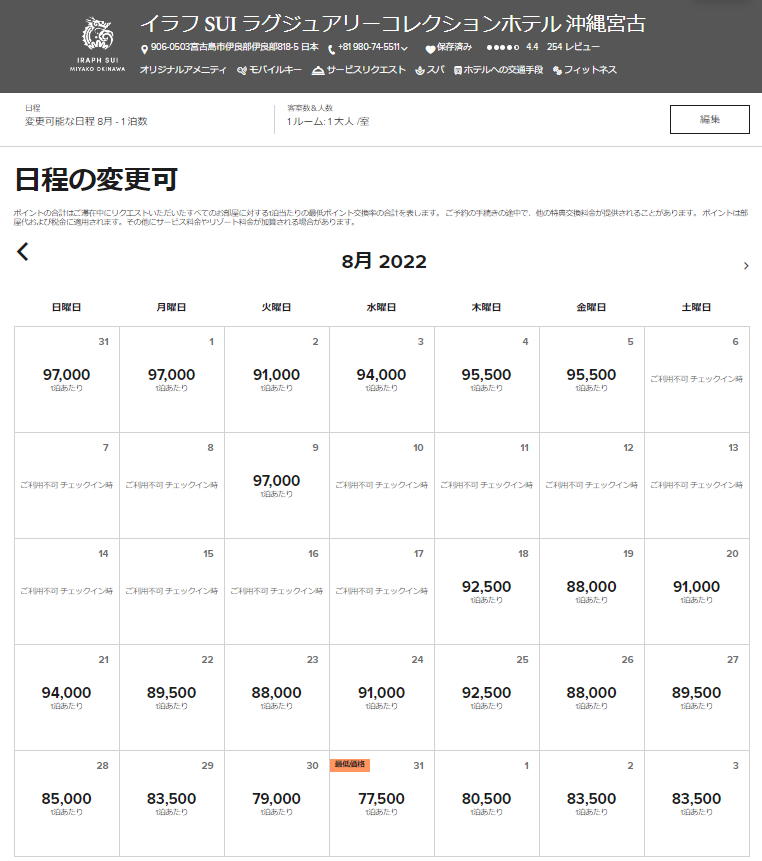Click the モバイルキー mobile key icon
Viewport: 762px width, 861px height.
click(x=242, y=71)
